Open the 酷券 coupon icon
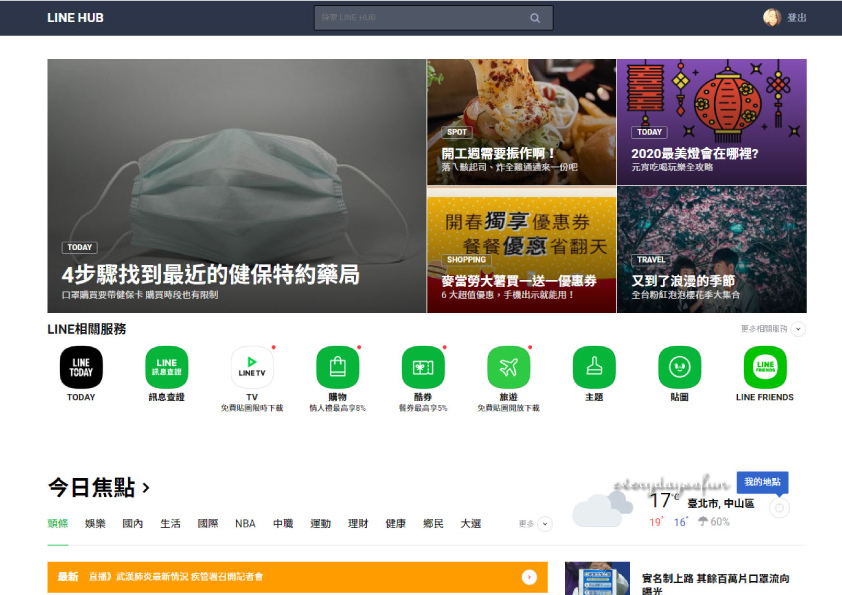The image size is (842, 595). [x=423, y=367]
